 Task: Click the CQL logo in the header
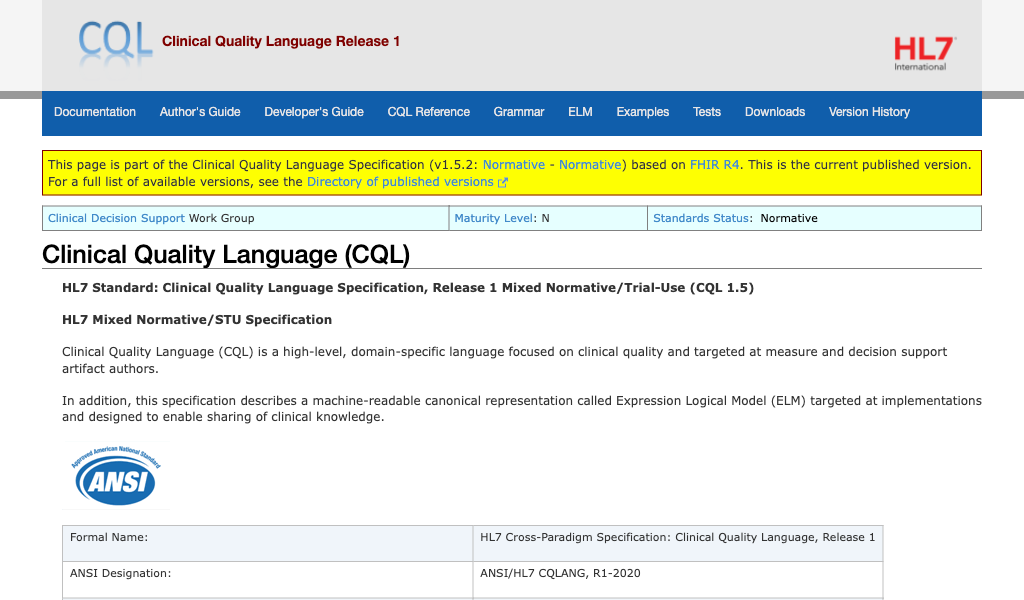(115, 44)
